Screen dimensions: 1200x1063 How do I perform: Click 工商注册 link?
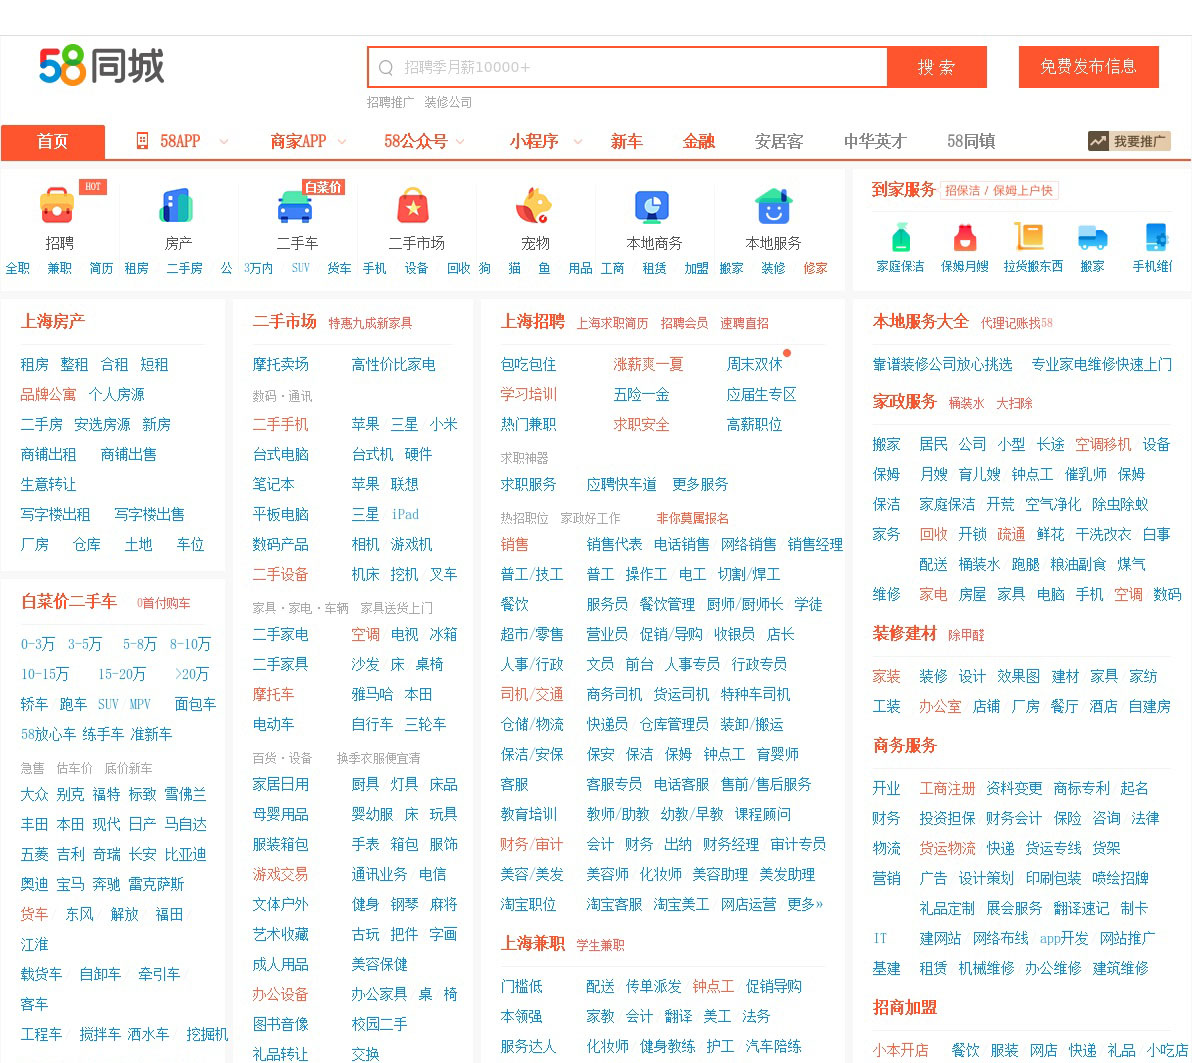[947, 788]
